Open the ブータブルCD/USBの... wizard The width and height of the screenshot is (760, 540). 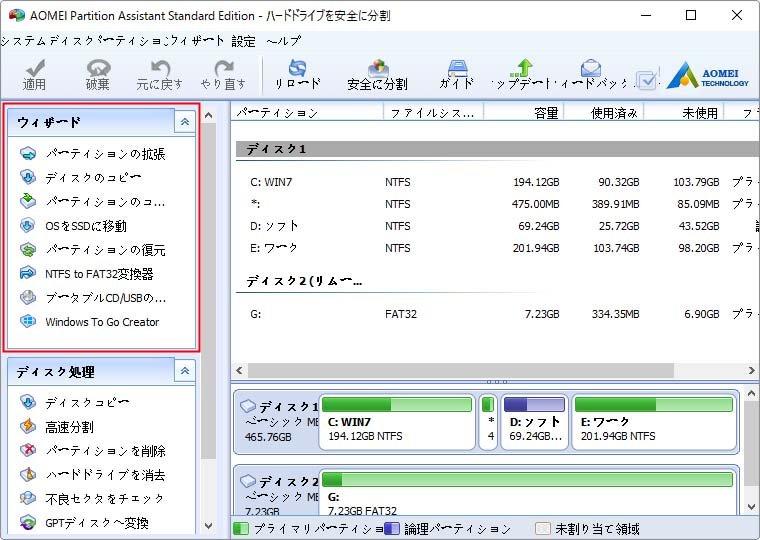[92, 298]
